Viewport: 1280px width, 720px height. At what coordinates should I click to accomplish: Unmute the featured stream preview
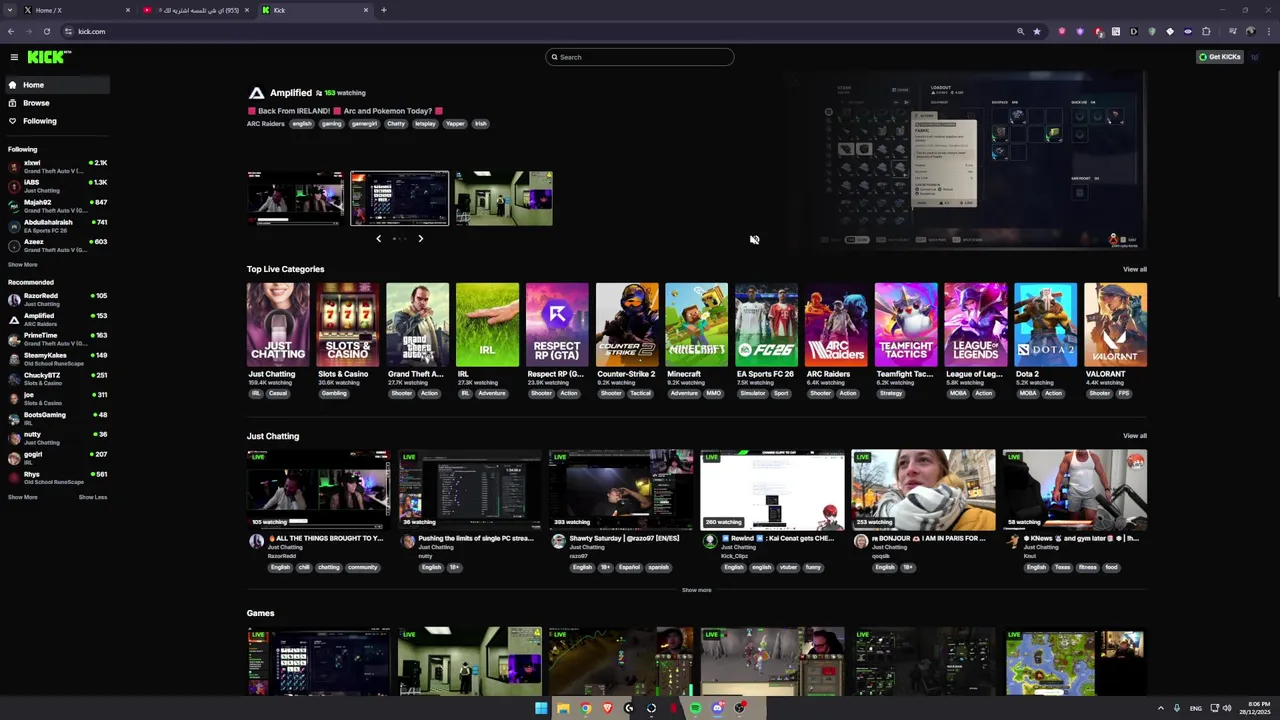(x=754, y=240)
